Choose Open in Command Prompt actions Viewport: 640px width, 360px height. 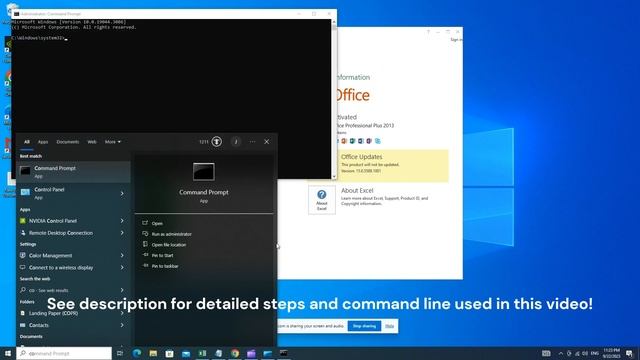[157, 224]
